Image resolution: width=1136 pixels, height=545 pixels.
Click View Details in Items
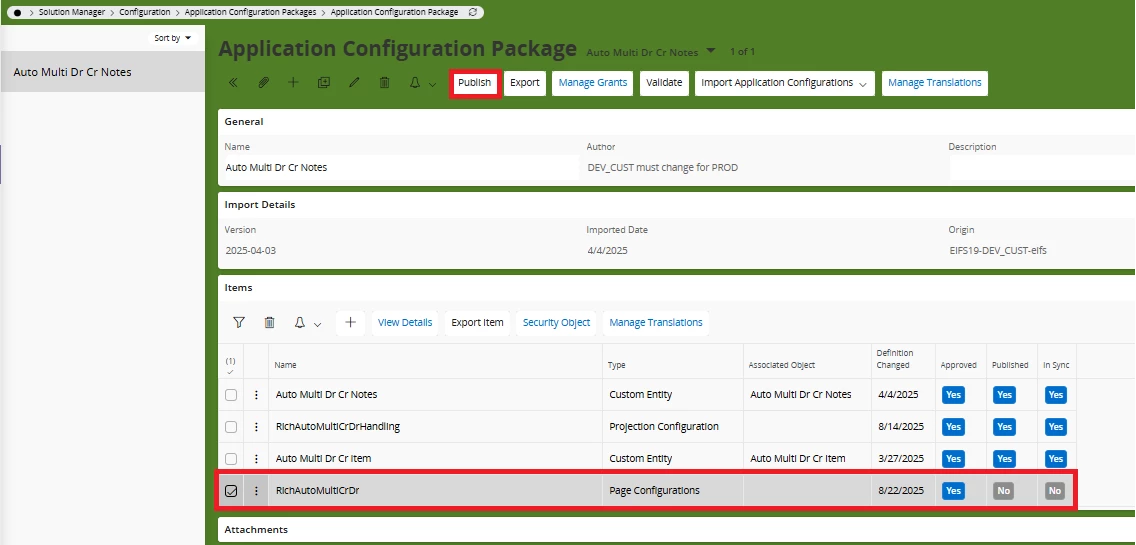tap(405, 323)
